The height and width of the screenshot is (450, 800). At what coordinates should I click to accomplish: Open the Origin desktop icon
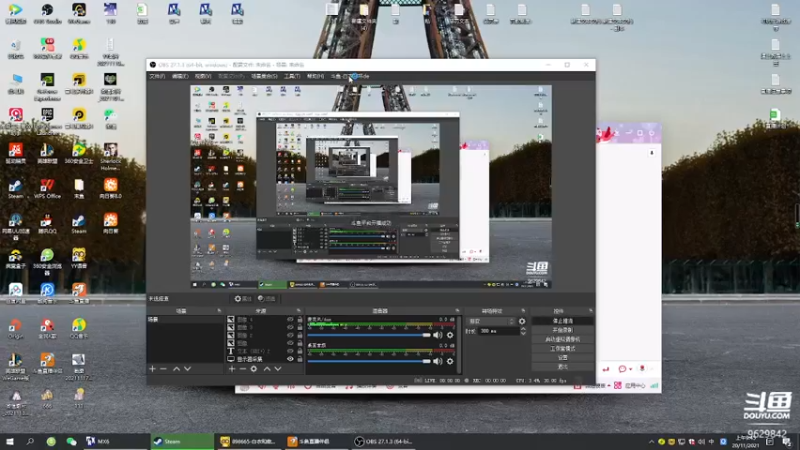(15, 328)
